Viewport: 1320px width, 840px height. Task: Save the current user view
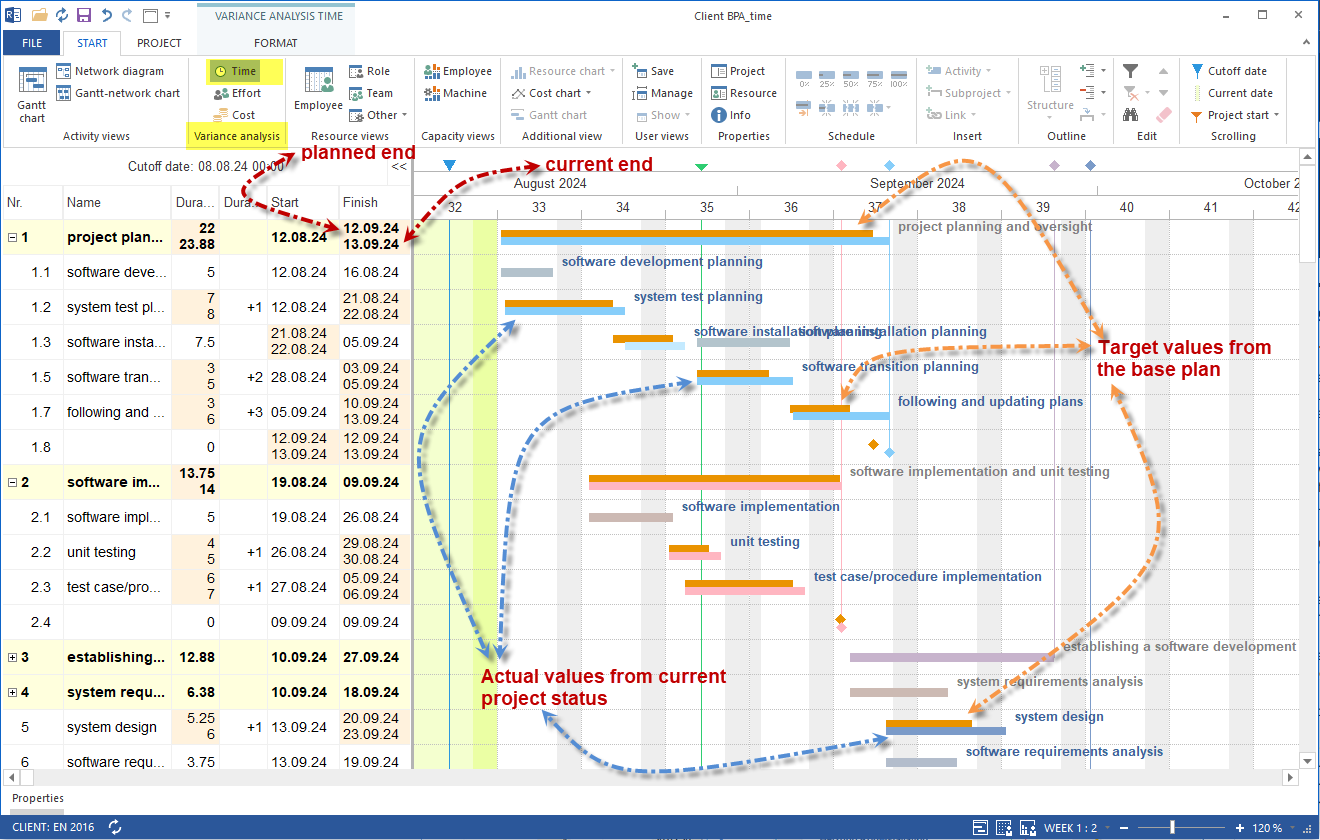tap(653, 71)
